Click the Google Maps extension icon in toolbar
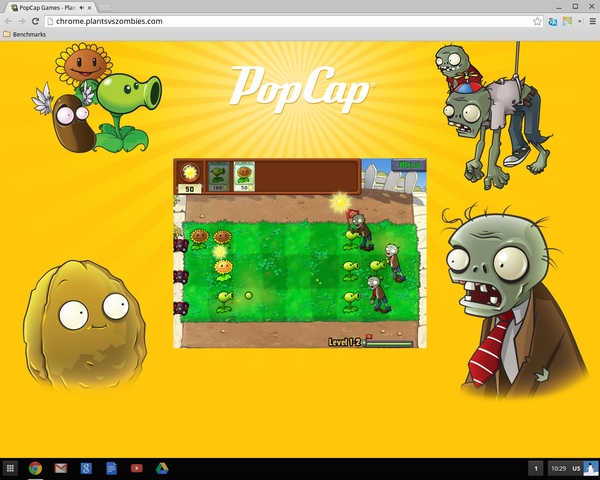The height and width of the screenshot is (480, 600). pyautogui.click(x=567, y=21)
